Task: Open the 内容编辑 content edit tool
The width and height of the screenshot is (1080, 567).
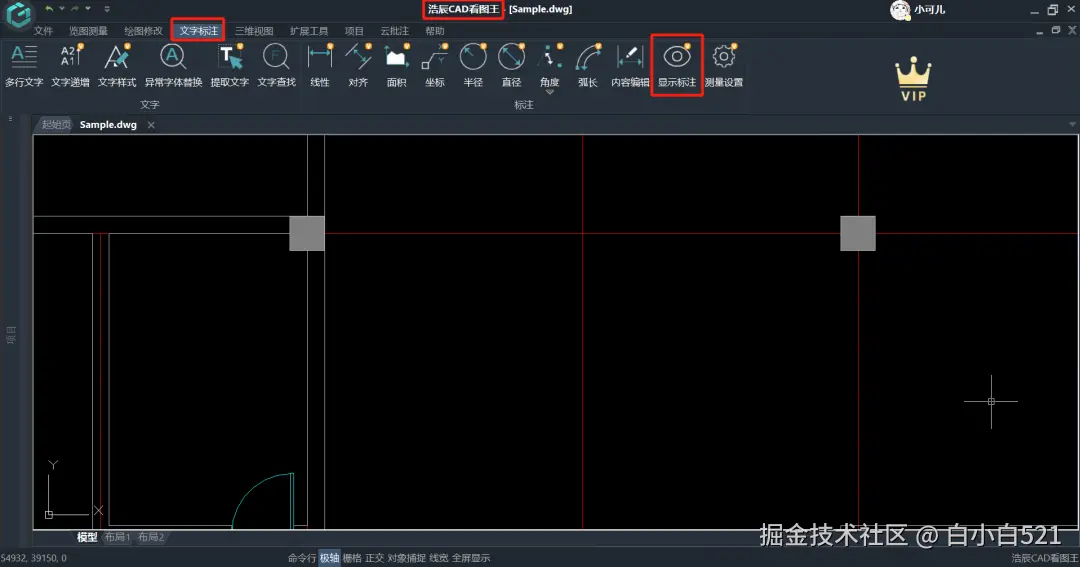Action: (x=630, y=65)
